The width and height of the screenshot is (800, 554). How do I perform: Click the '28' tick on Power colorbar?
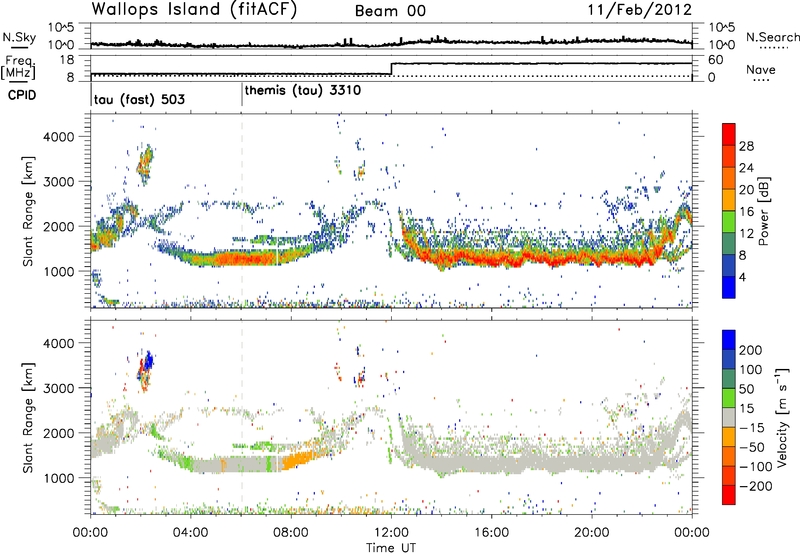(746, 146)
